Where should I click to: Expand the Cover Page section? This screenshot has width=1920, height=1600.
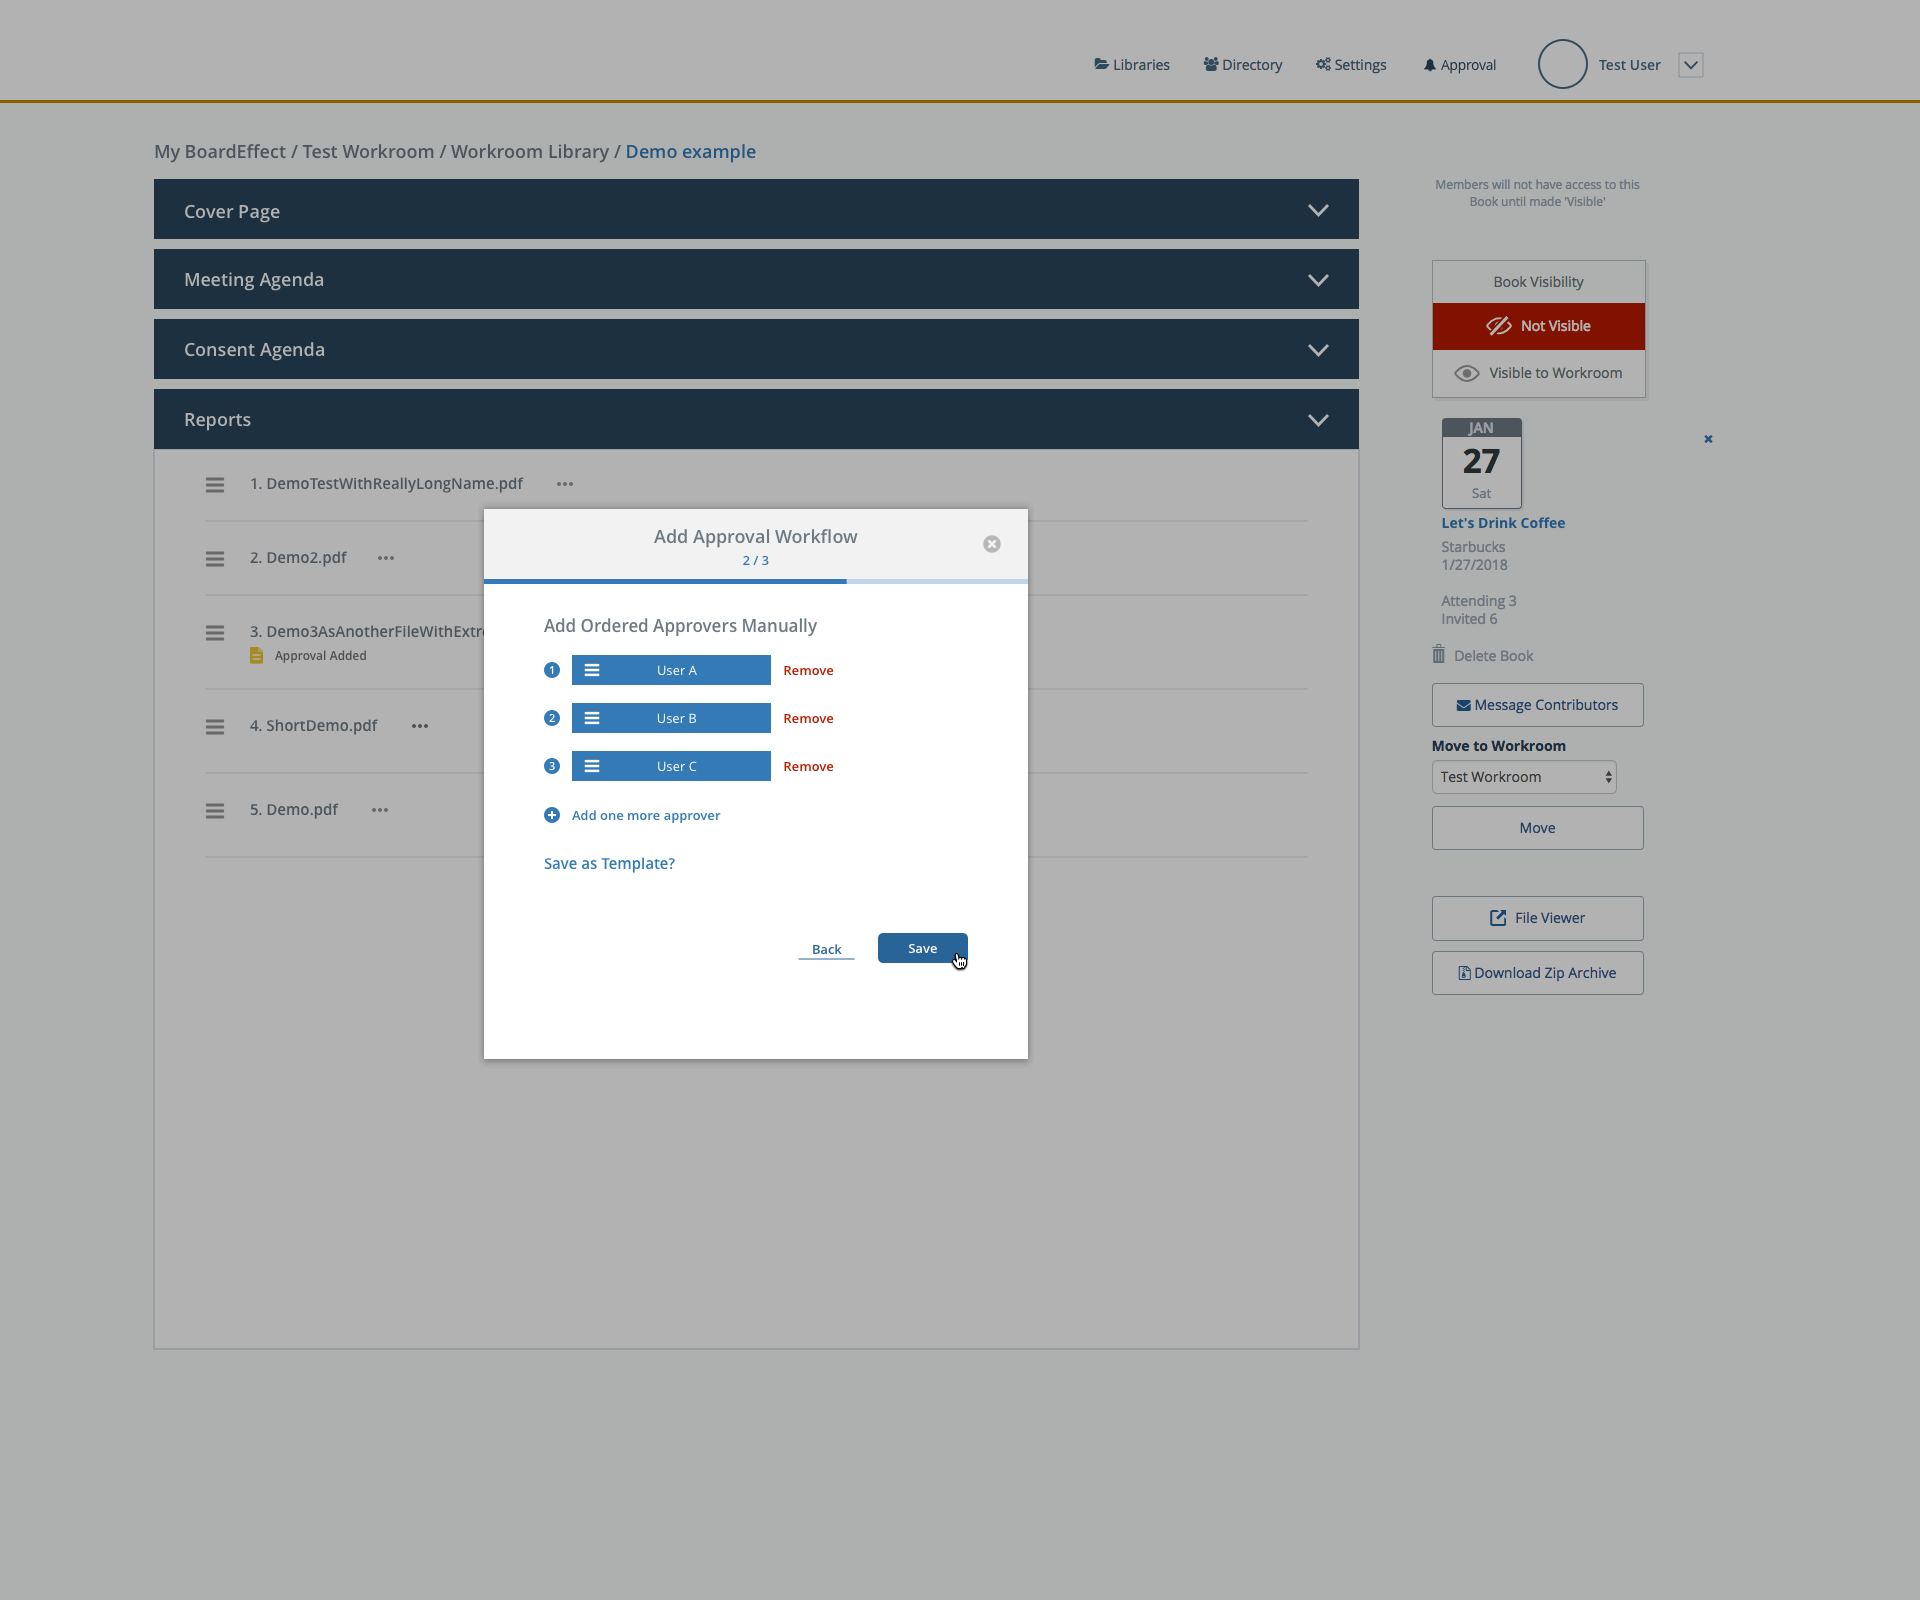[1318, 210]
